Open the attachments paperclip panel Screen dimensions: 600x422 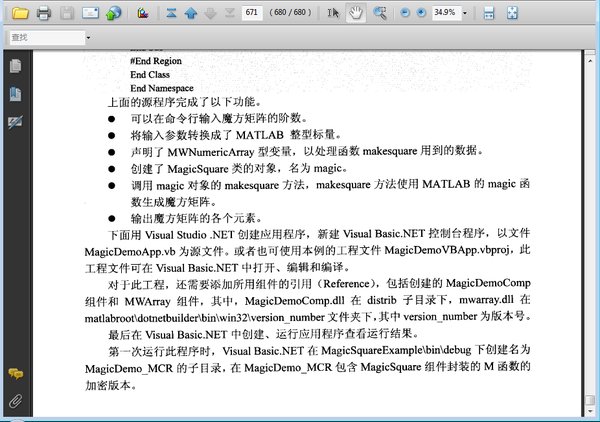click(15, 401)
